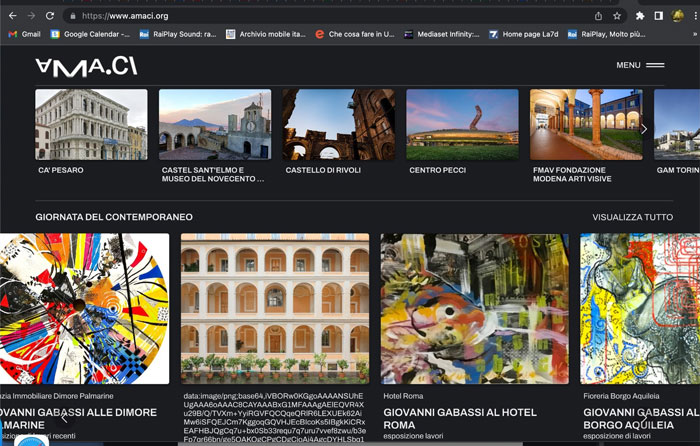Click the padlock site info icon
Screen dimensions: 700x446
point(72,16)
